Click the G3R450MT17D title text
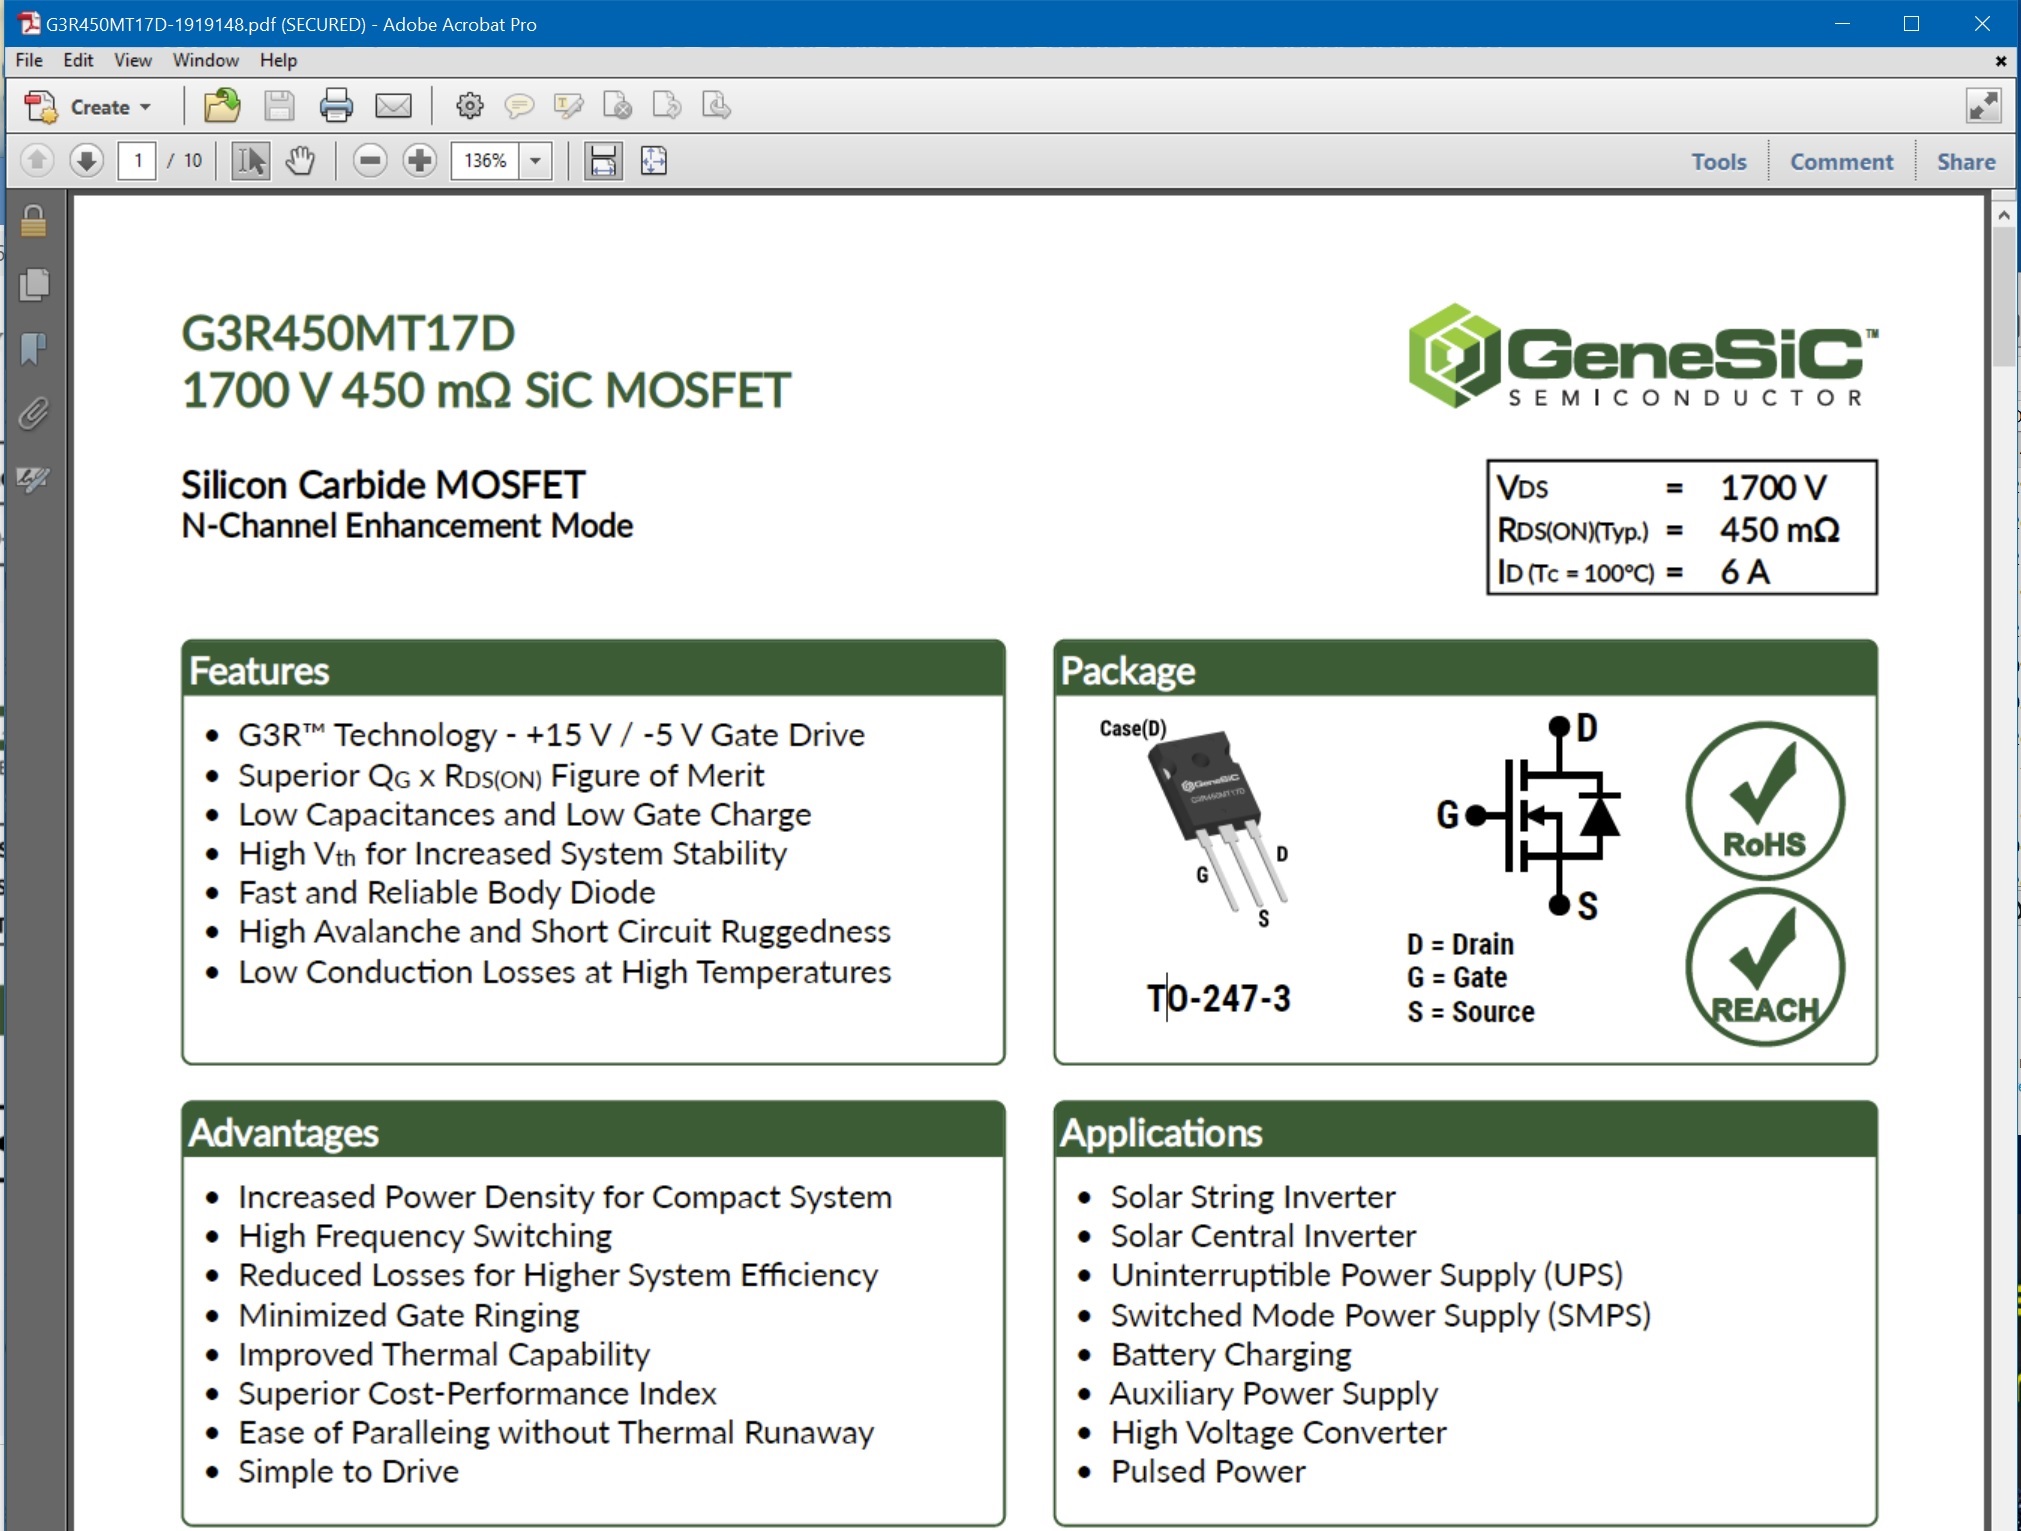The image size is (2021, 1531). 348,333
